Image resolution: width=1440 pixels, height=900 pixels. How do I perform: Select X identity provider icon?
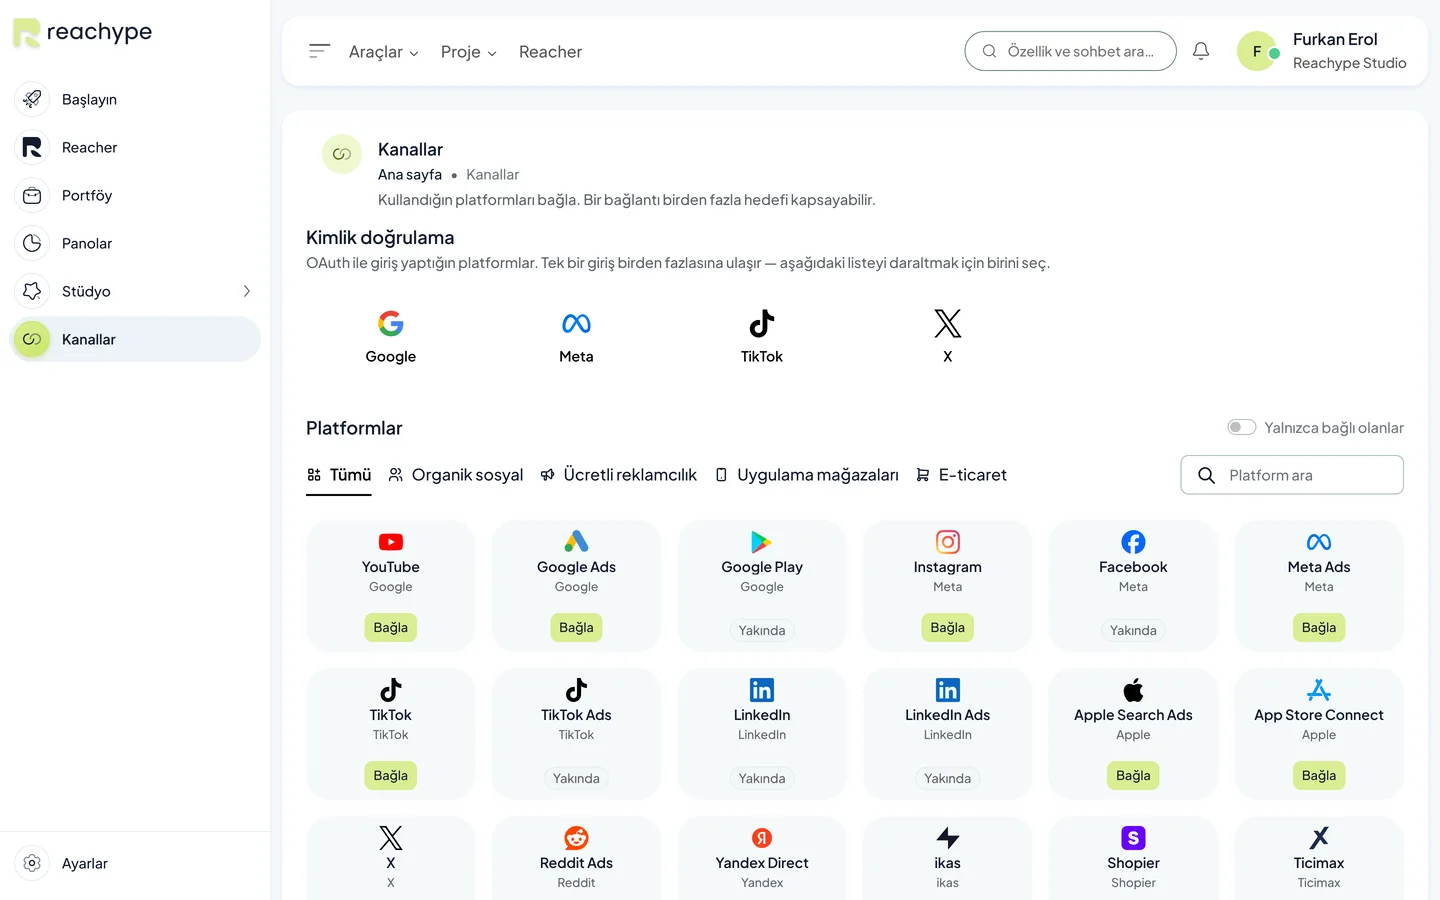pos(948,323)
